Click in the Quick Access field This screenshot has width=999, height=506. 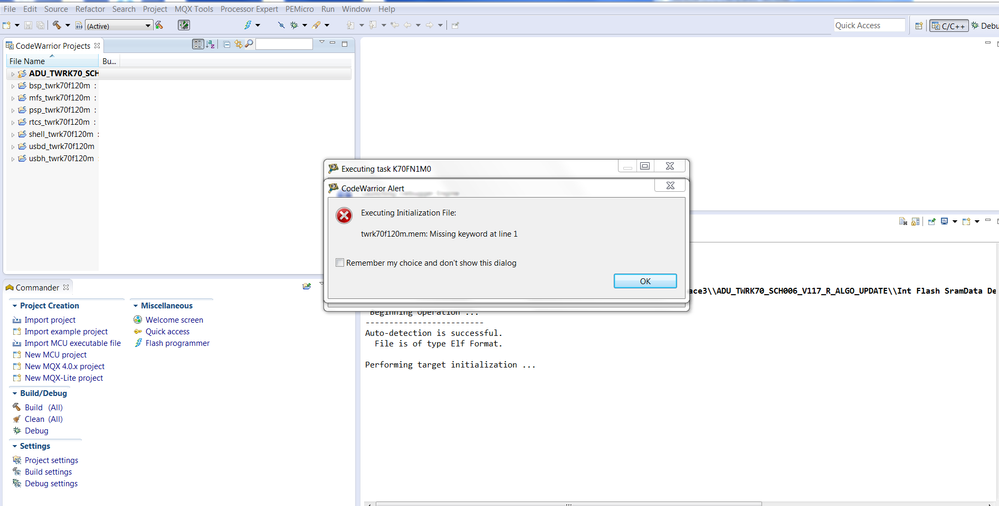(x=869, y=25)
